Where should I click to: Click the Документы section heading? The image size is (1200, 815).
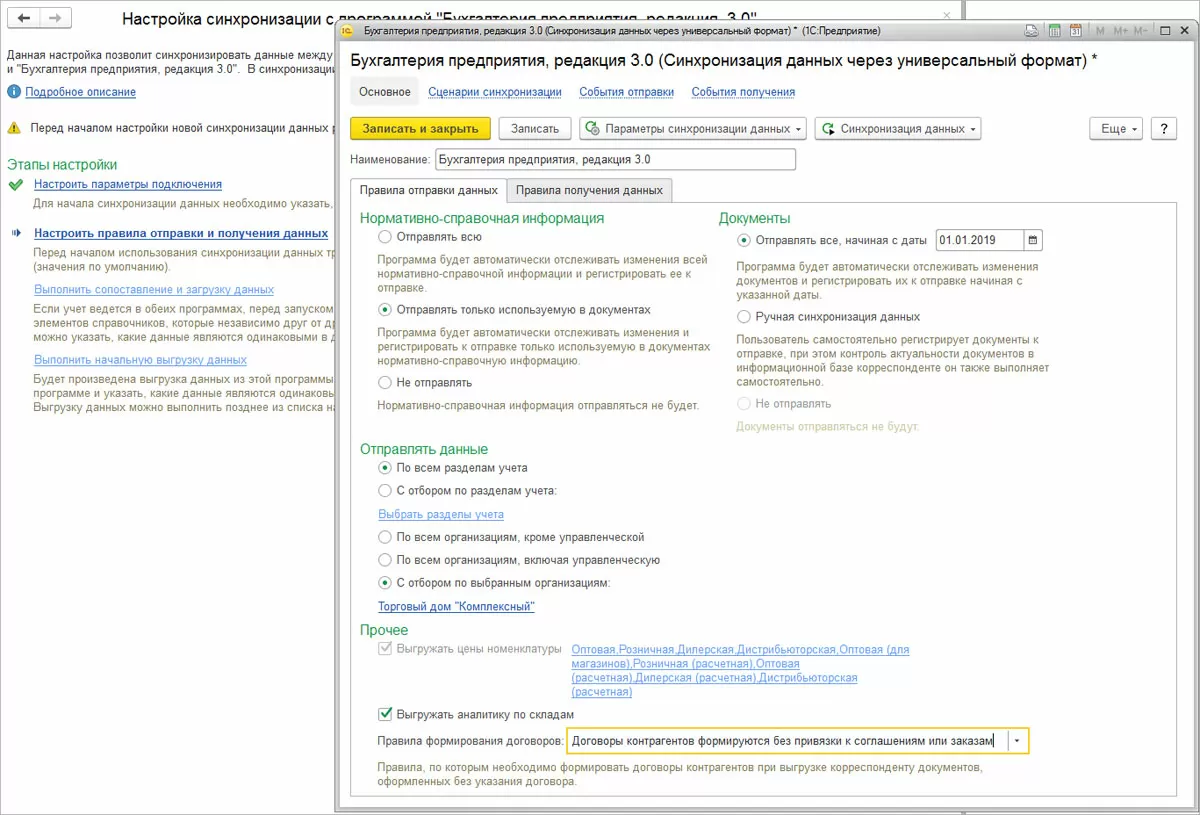click(x=755, y=217)
